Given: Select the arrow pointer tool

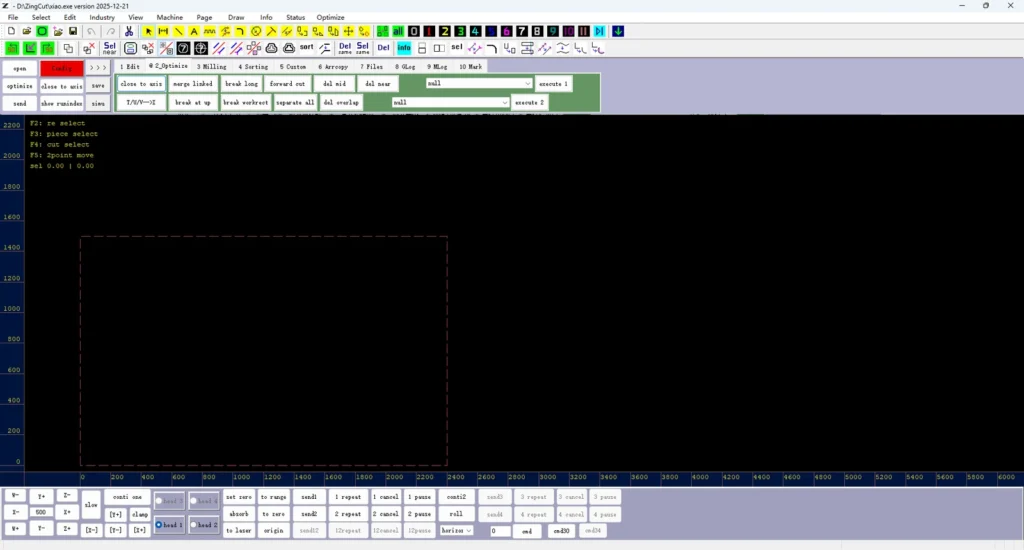Looking at the screenshot, I should [148, 31].
